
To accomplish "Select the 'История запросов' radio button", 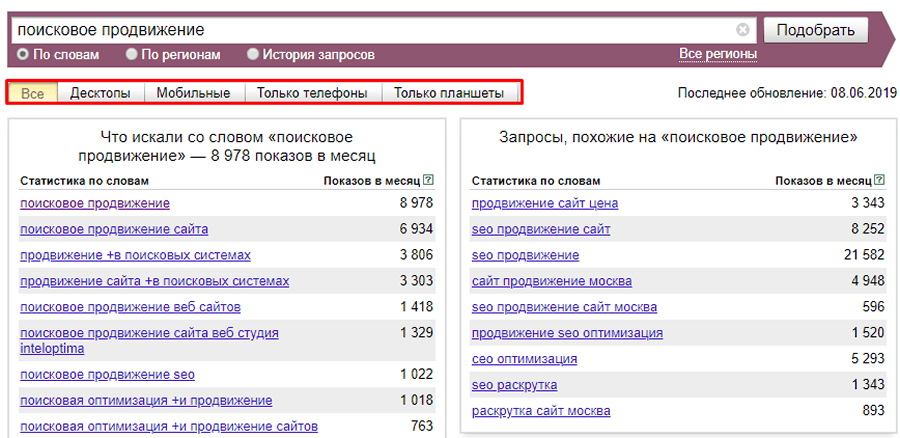I will 253,54.
